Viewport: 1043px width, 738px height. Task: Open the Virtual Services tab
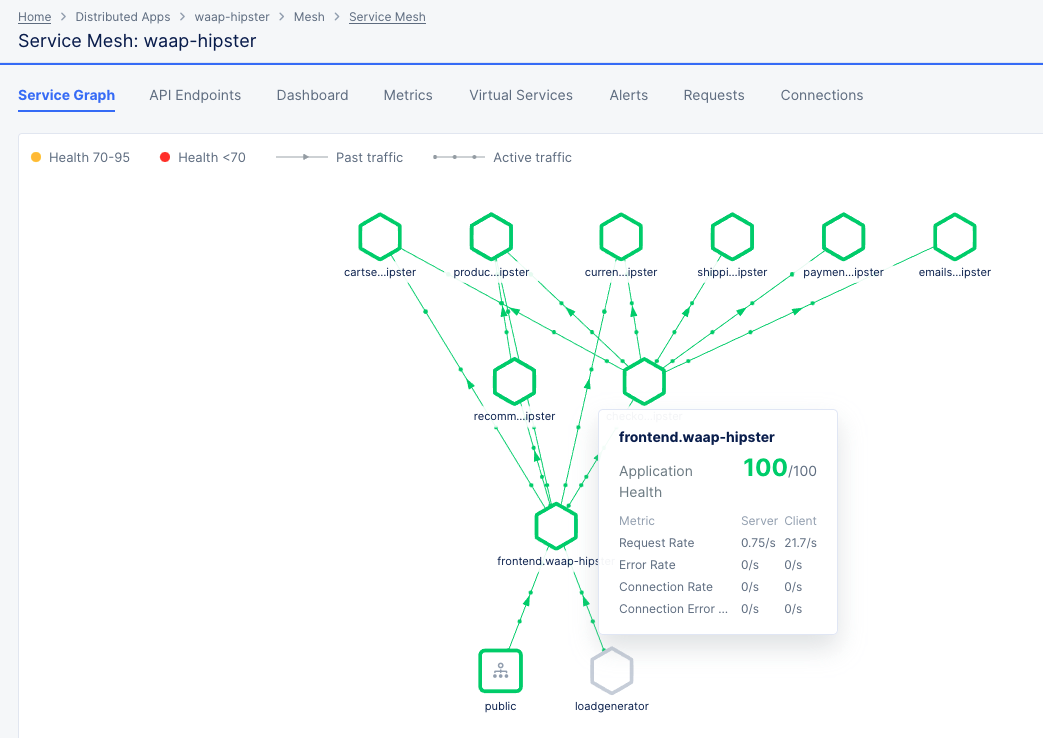[x=520, y=95]
